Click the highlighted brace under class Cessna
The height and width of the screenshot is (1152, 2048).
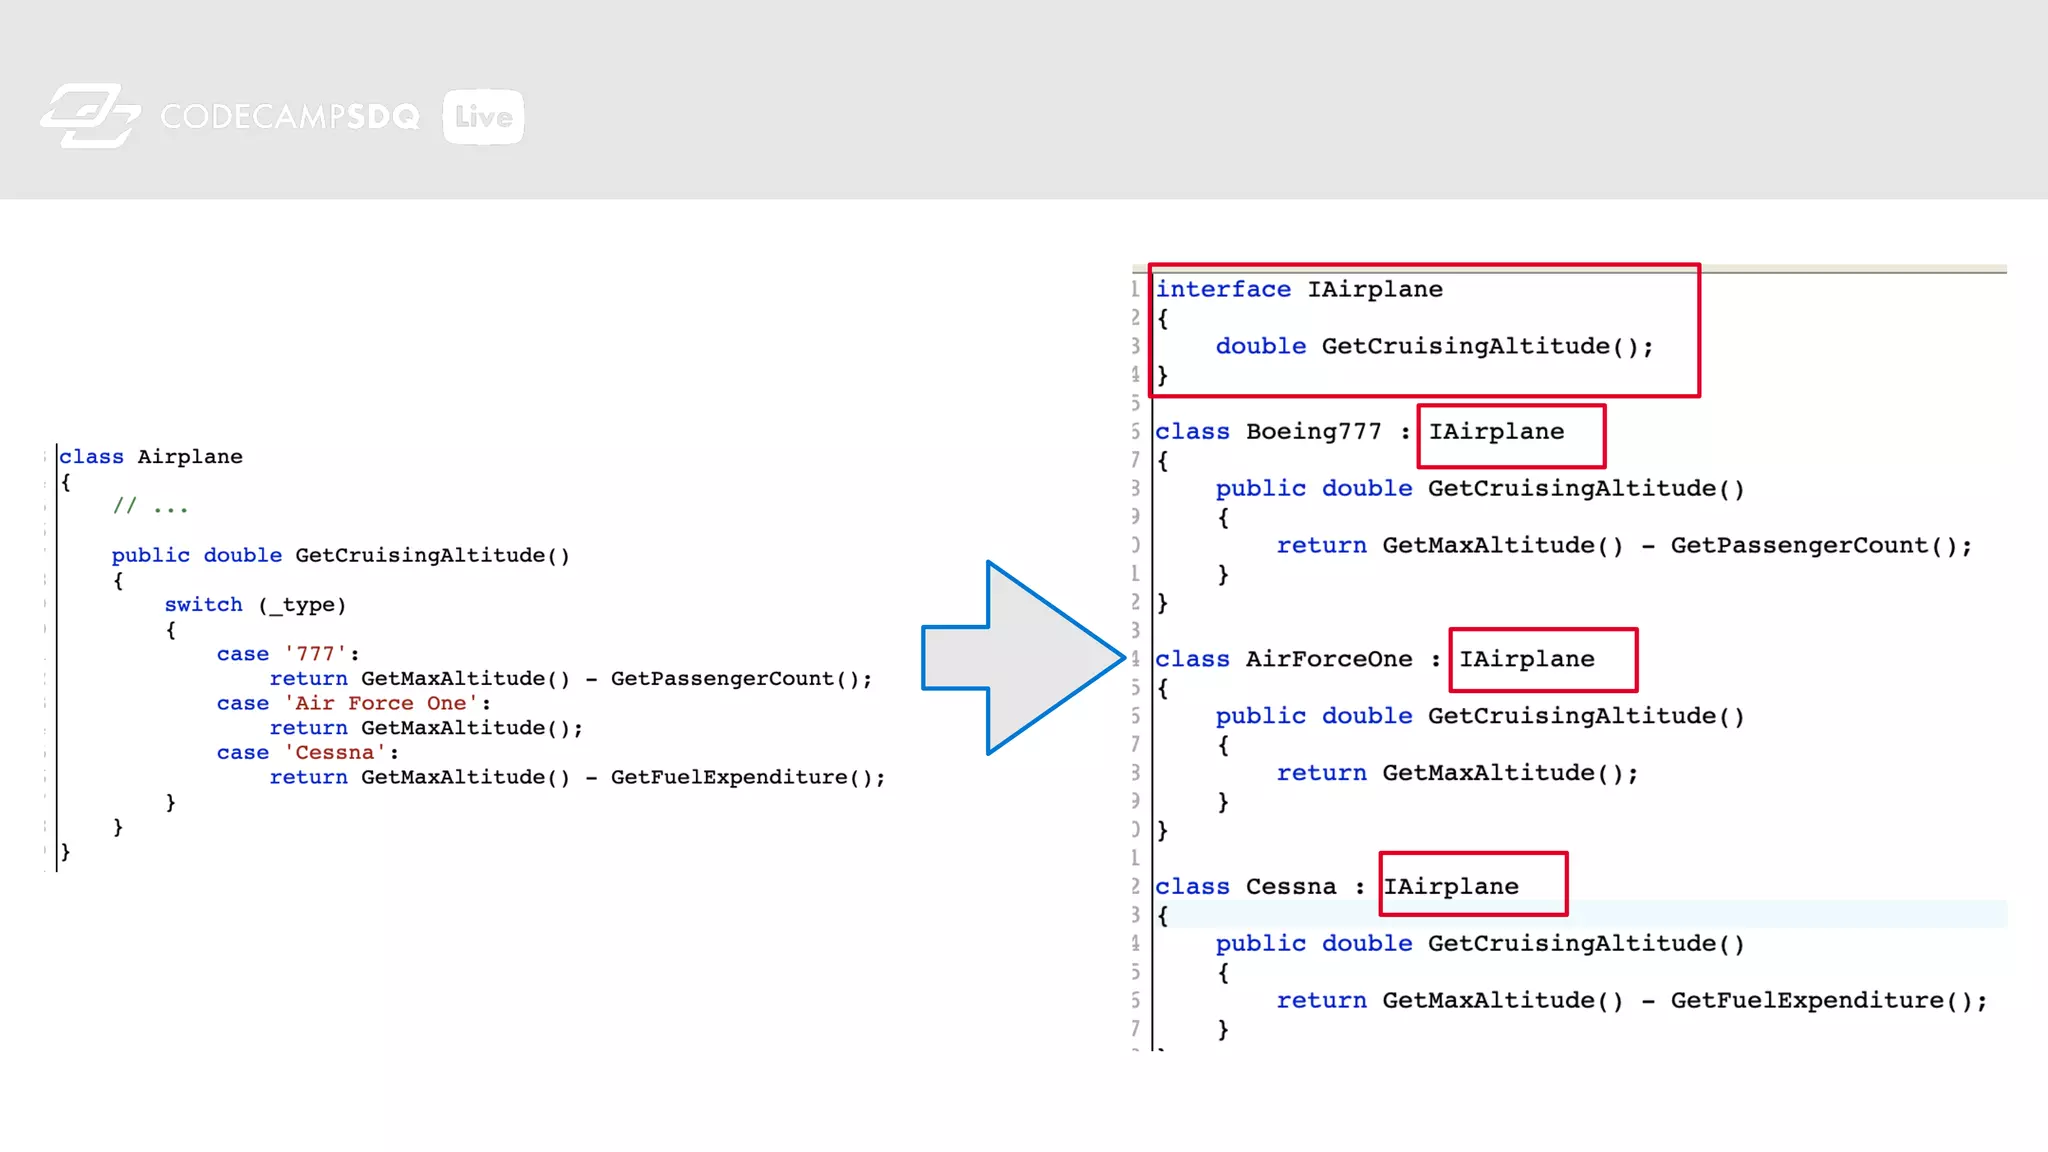(x=1163, y=914)
